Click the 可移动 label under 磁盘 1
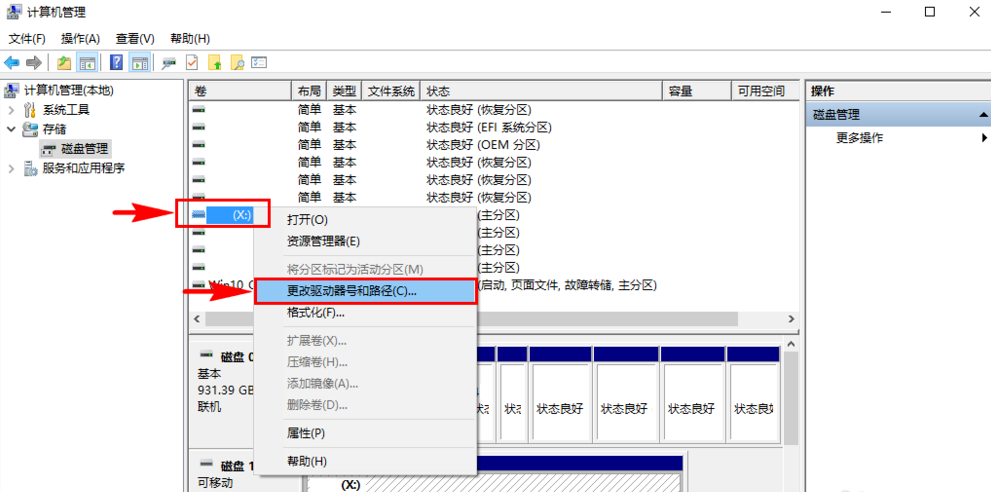991x492 pixels. point(215,483)
